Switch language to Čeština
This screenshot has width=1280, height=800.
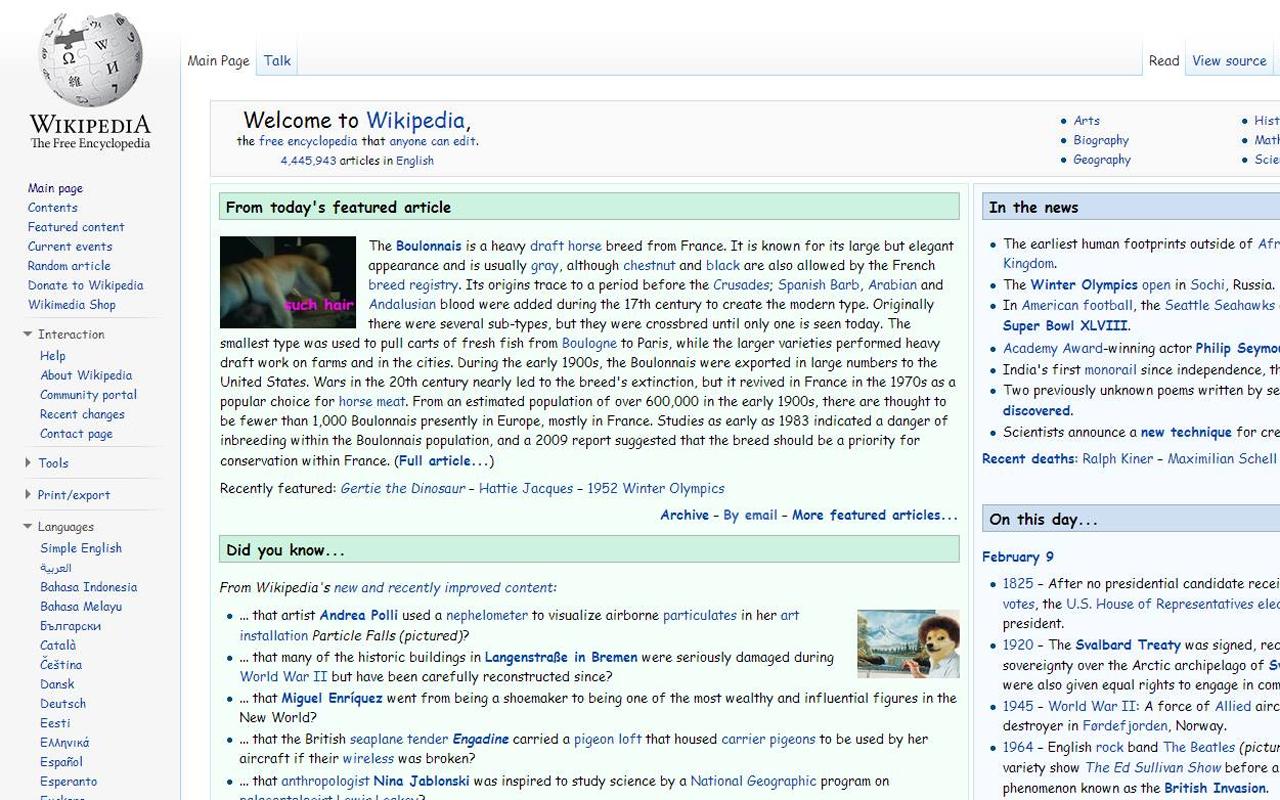[61, 665]
